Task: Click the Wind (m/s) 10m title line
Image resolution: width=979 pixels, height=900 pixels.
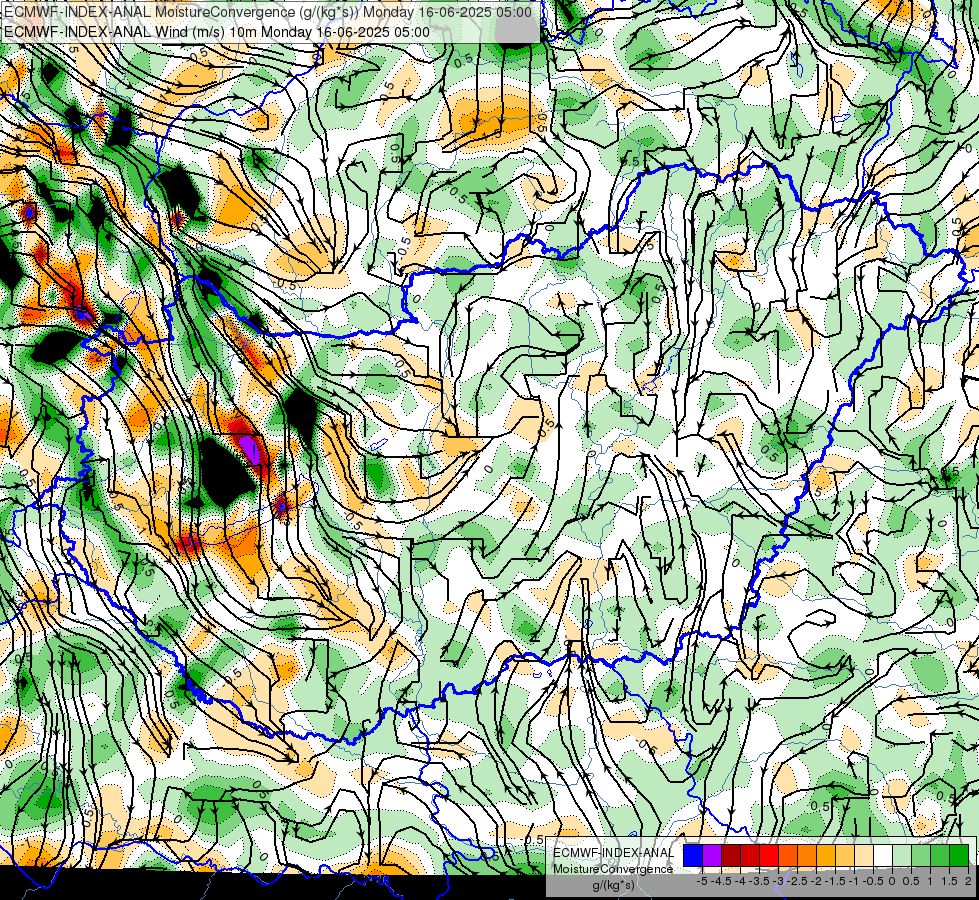Action: tap(217, 32)
